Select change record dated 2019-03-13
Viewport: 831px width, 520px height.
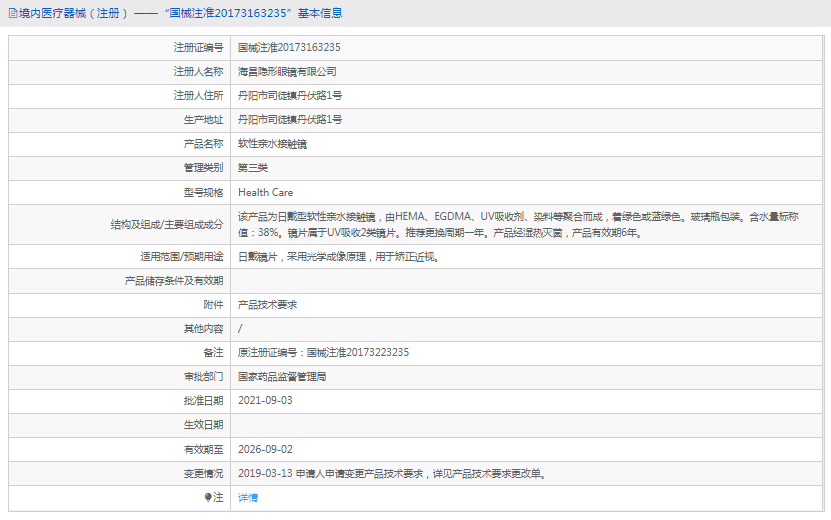tap(392, 473)
